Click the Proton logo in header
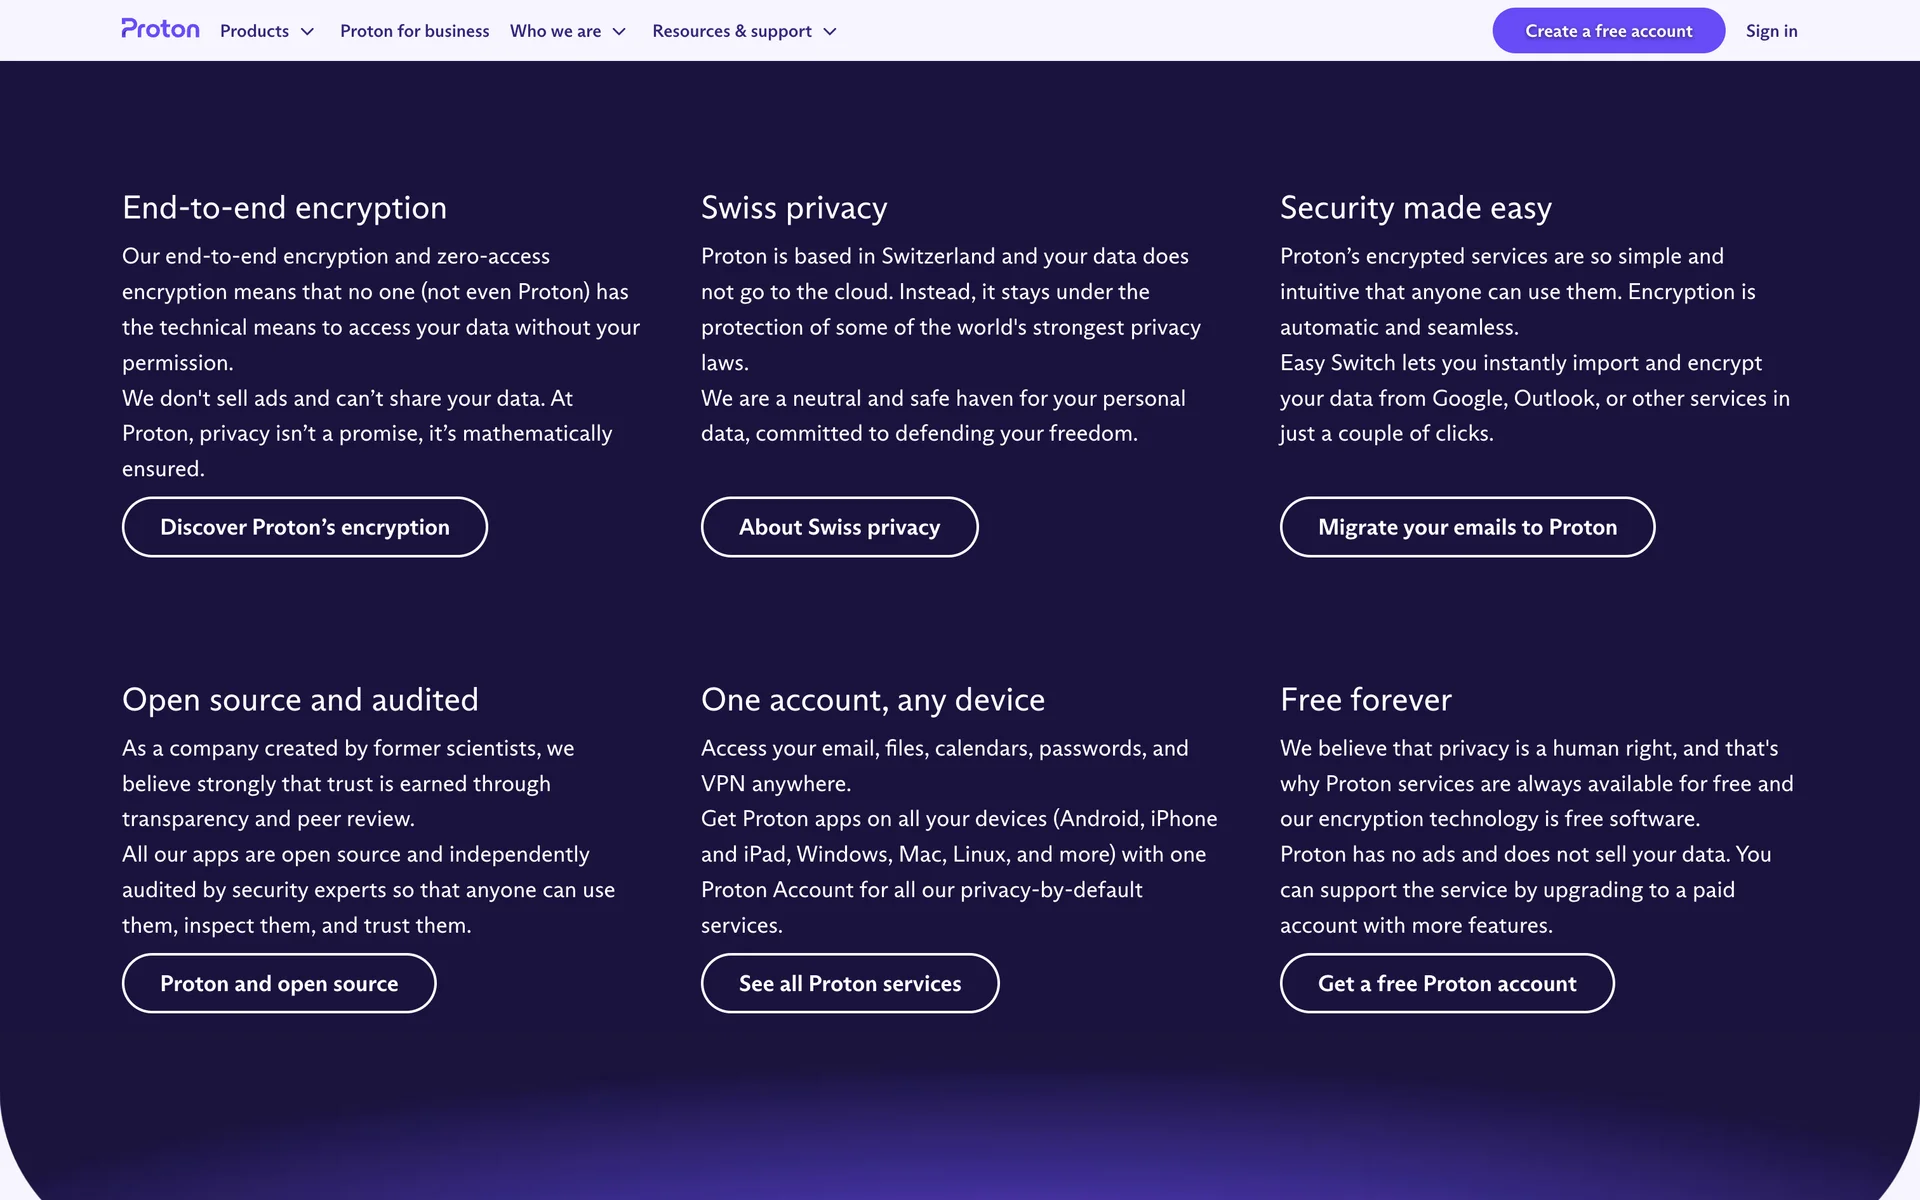The height and width of the screenshot is (1200, 1920). click(x=160, y=30)
